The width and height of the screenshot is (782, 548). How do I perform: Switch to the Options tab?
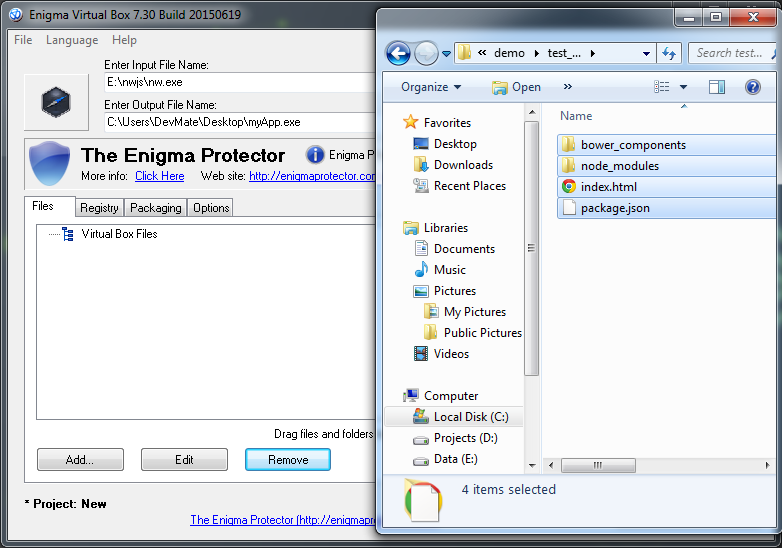point(211,208)
